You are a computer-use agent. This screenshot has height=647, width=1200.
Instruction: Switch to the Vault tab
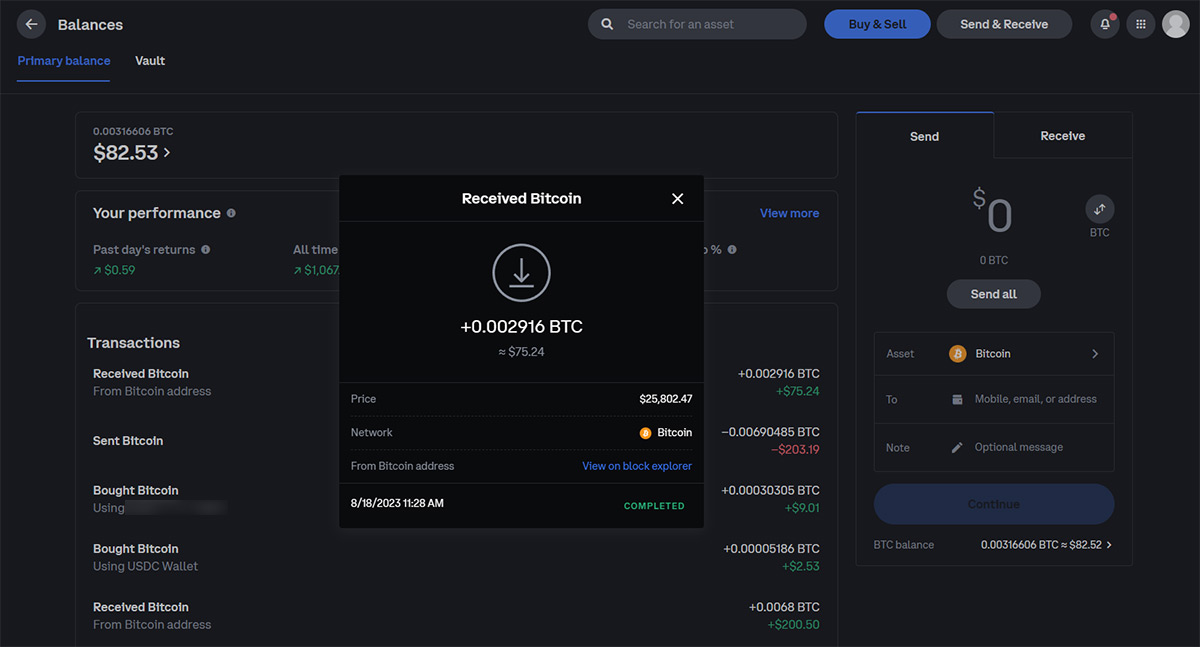tap(150, 61)
